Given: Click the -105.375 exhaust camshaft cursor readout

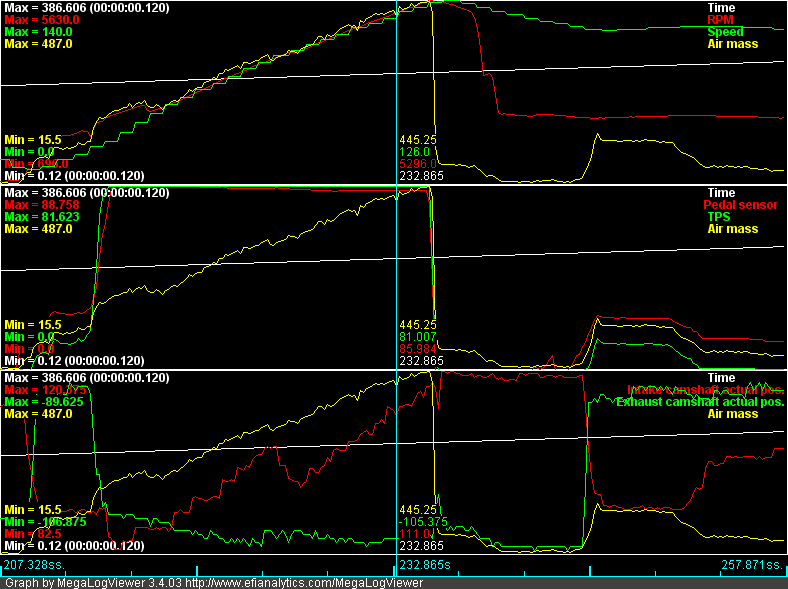Looking at the screenshot, I should [424, 522].
